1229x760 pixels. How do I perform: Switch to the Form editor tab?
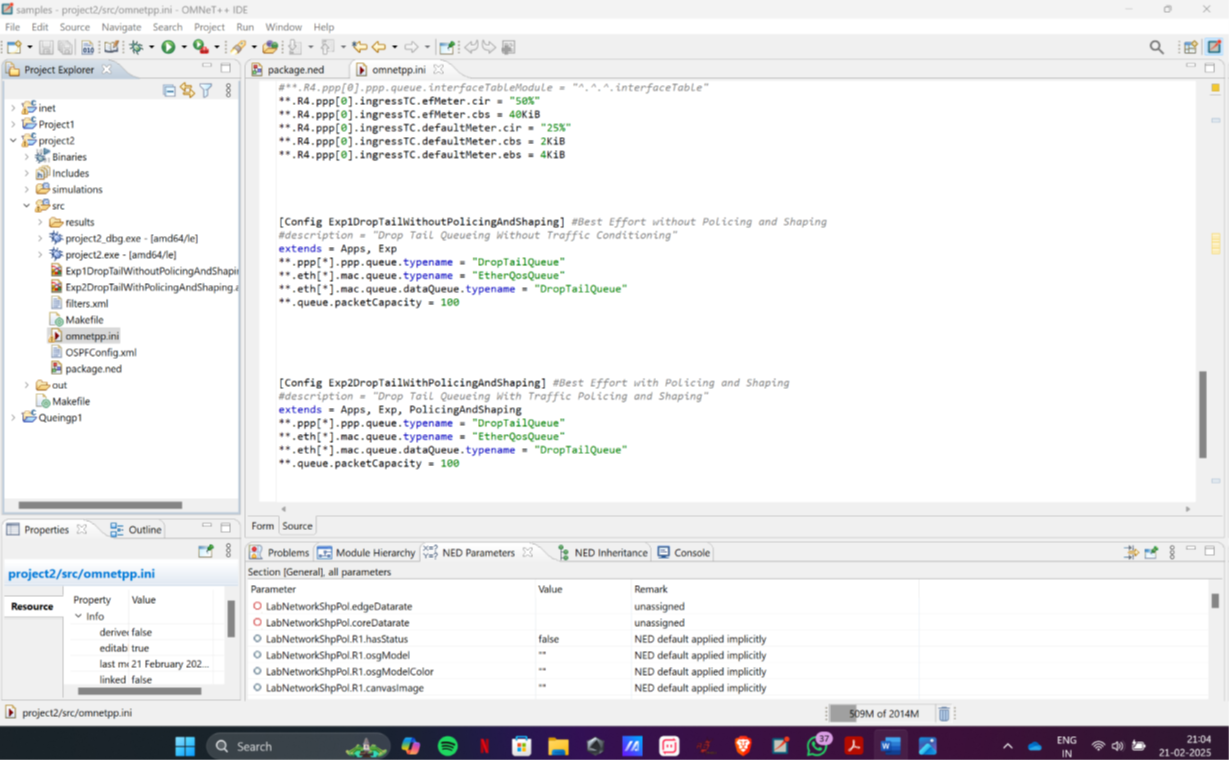[x=263, y=526]
